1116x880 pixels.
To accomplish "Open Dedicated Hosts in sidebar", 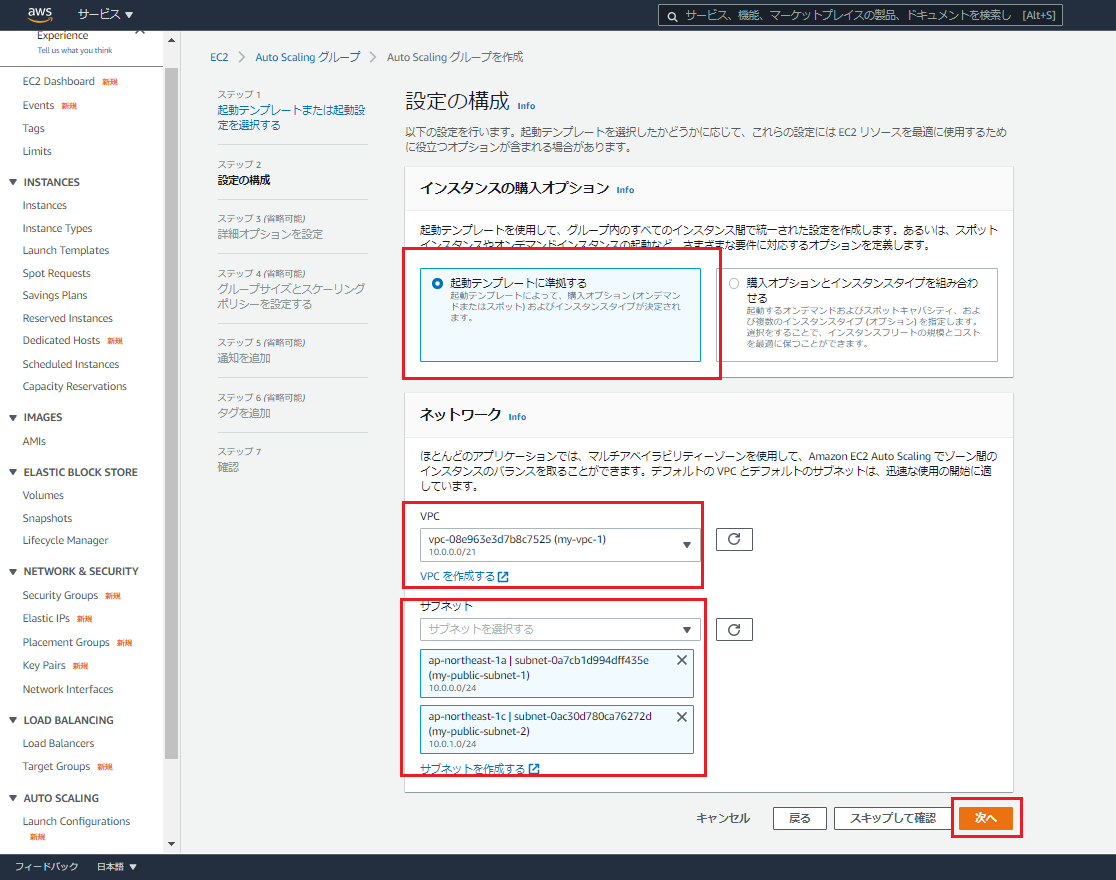I will point(61,340).
